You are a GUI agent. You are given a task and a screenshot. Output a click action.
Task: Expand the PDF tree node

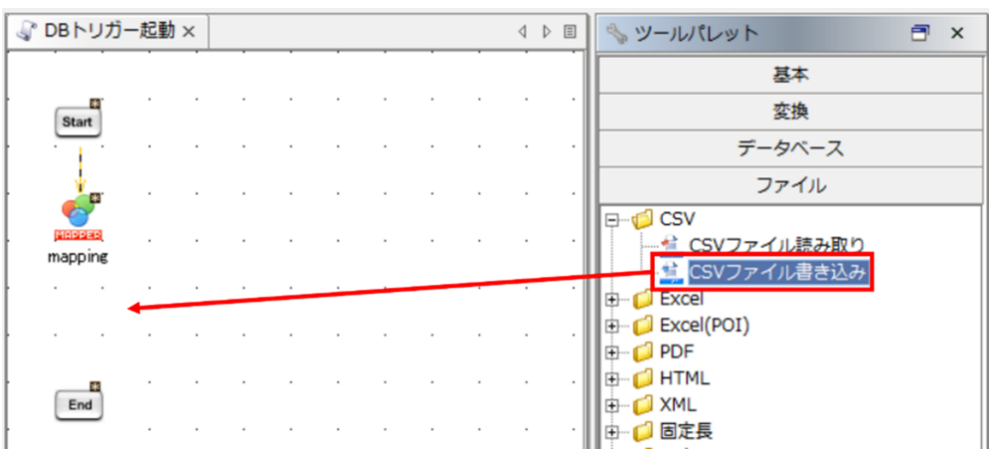point(612,352)
